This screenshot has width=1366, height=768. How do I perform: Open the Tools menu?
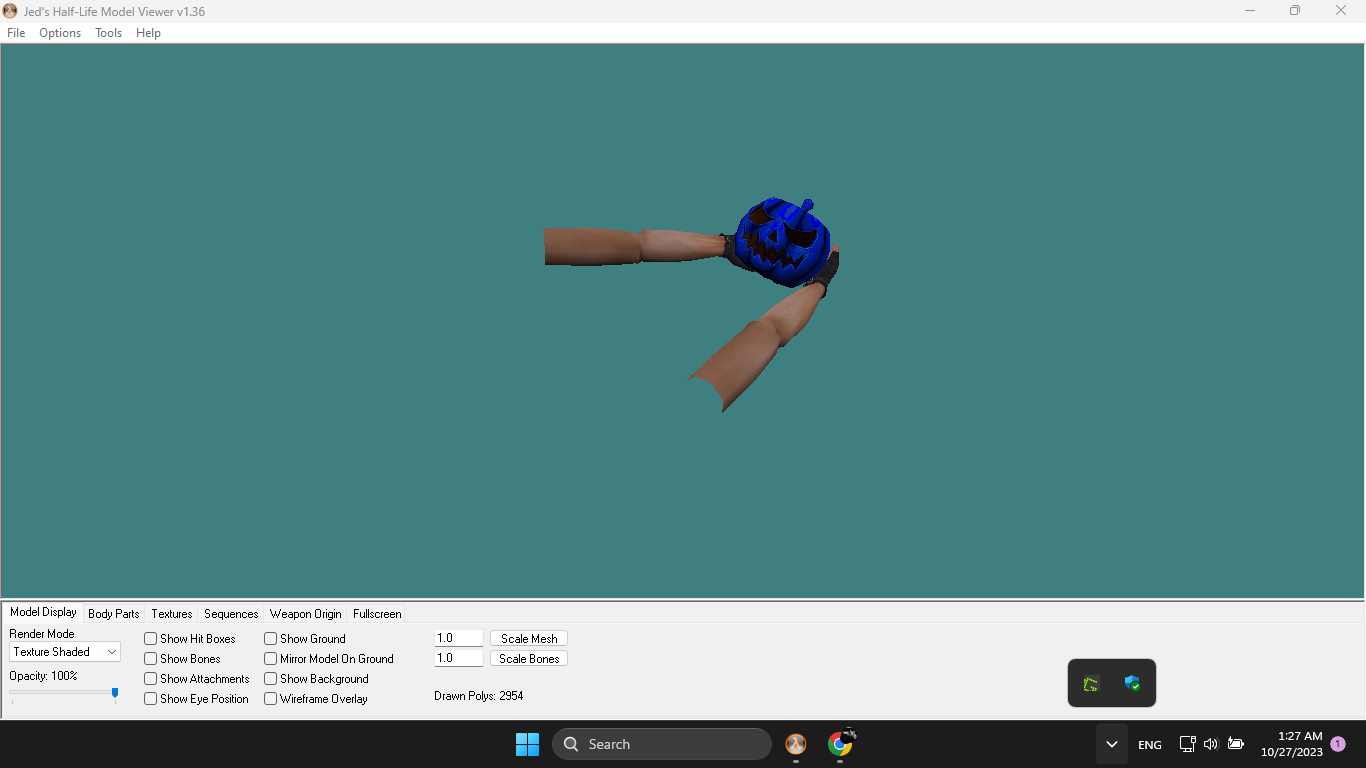pyautogui.click(x=108, y=33)
